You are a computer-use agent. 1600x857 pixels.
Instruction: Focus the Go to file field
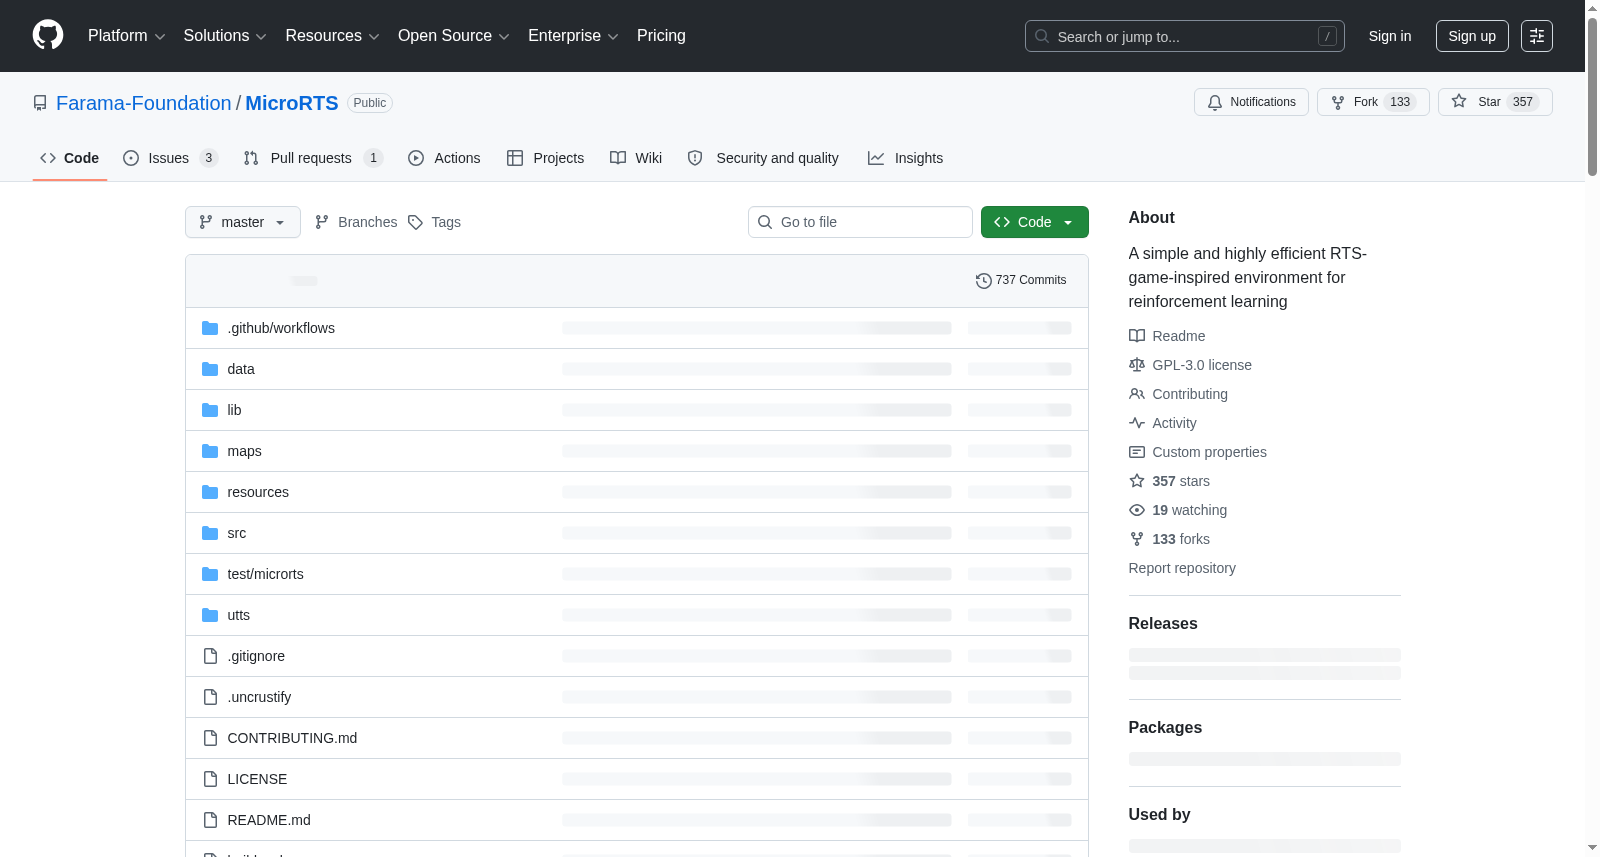pyautogui.click(x=860, y=222)
